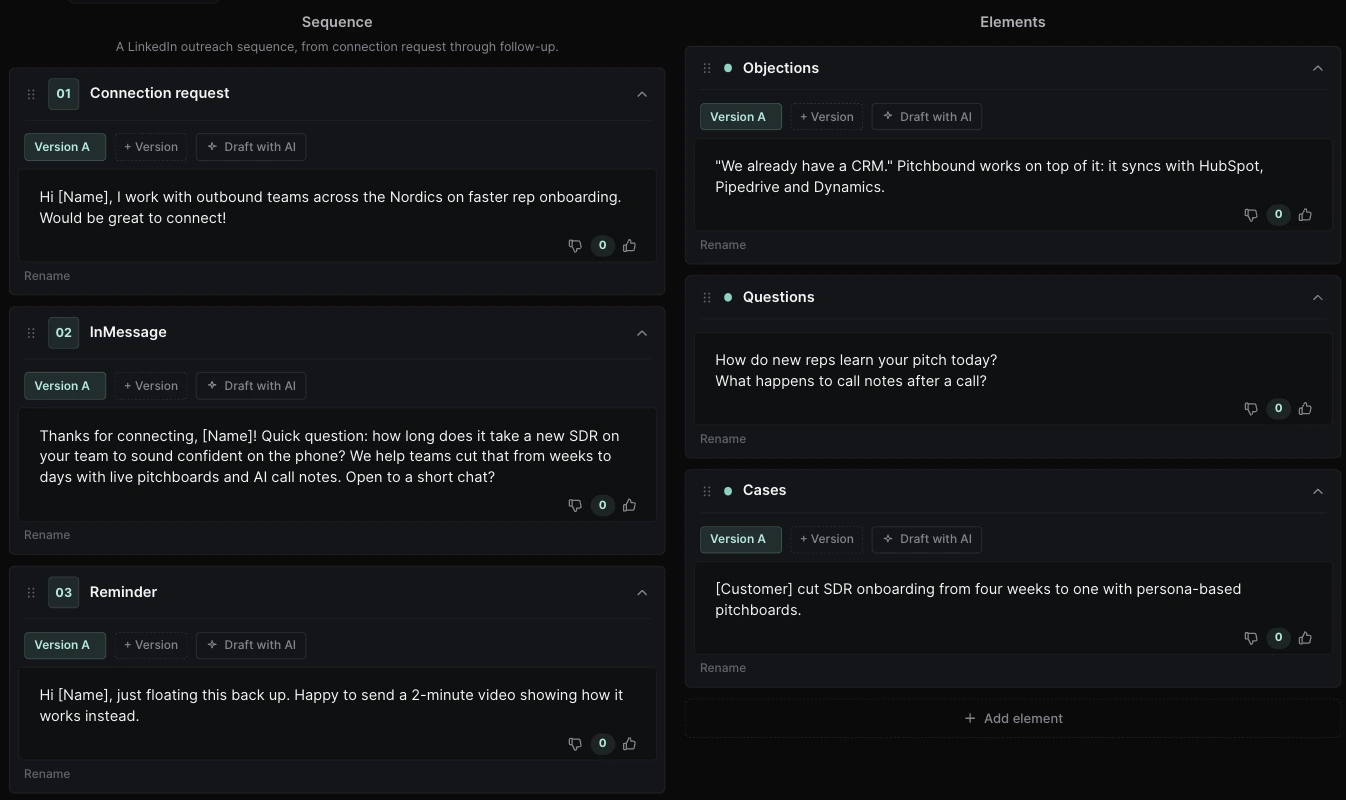Image resolution: width=1346 pixels, height=800 pixels.
Task: Thumbs up the Questions text
Action: click(1305, 408)
